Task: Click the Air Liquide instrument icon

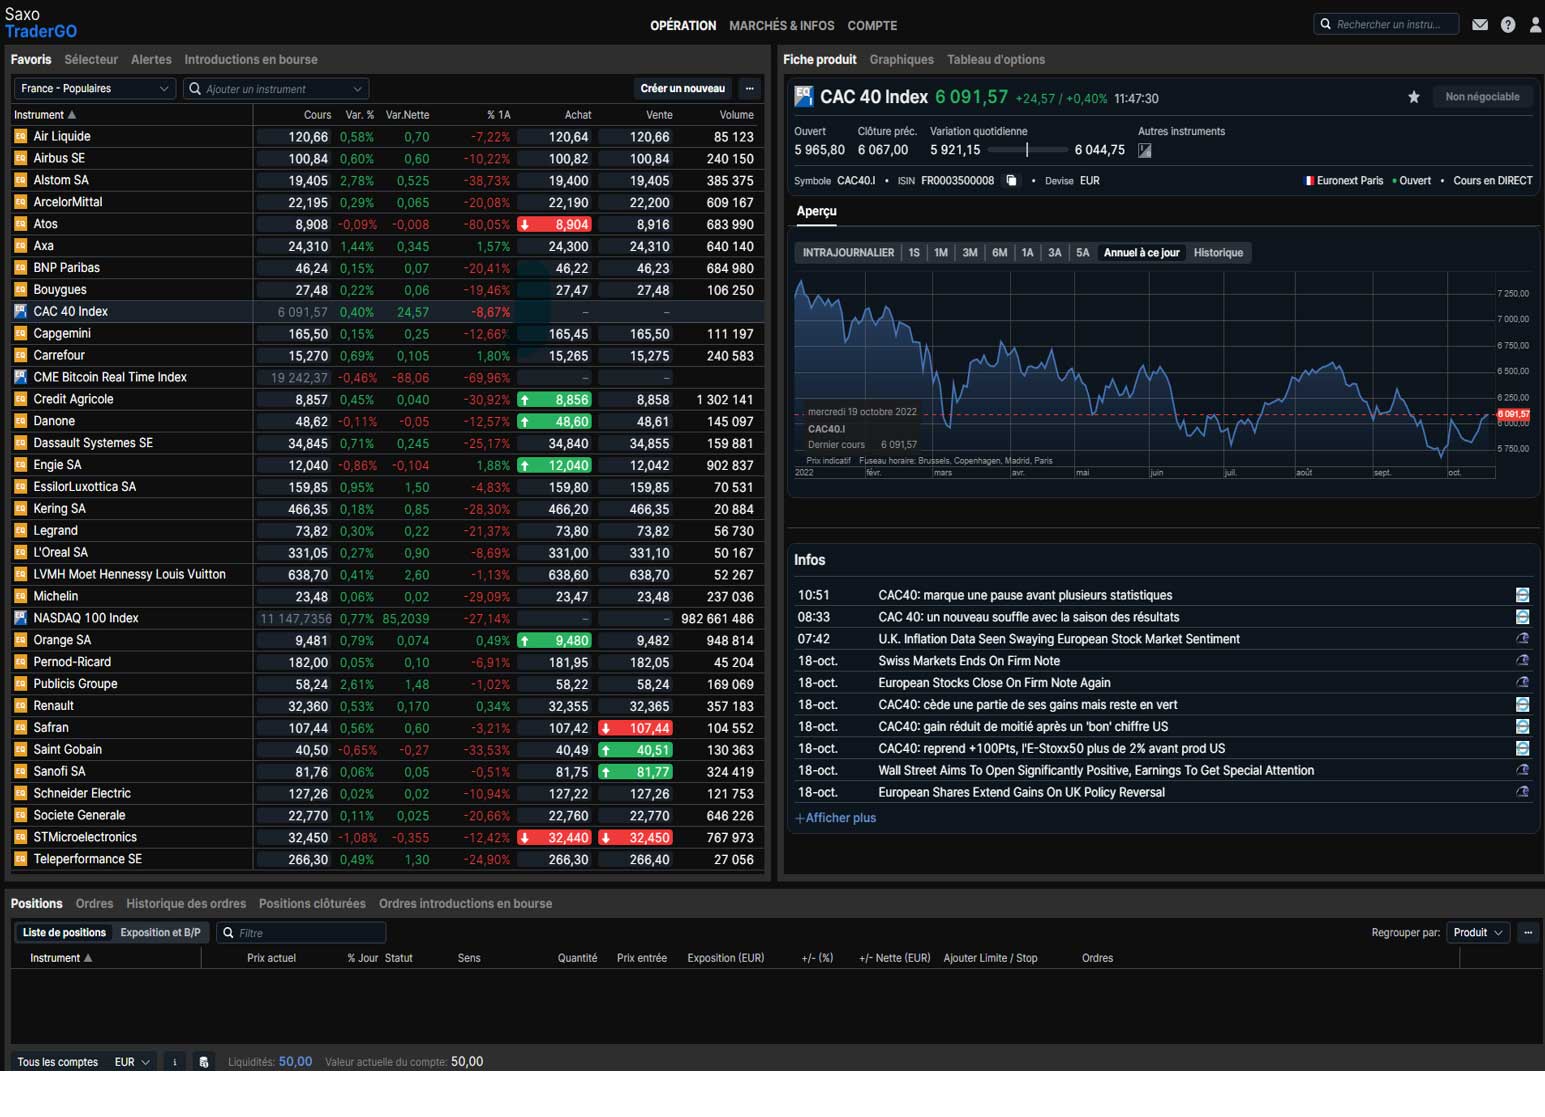Action: [x=20, y=136]
